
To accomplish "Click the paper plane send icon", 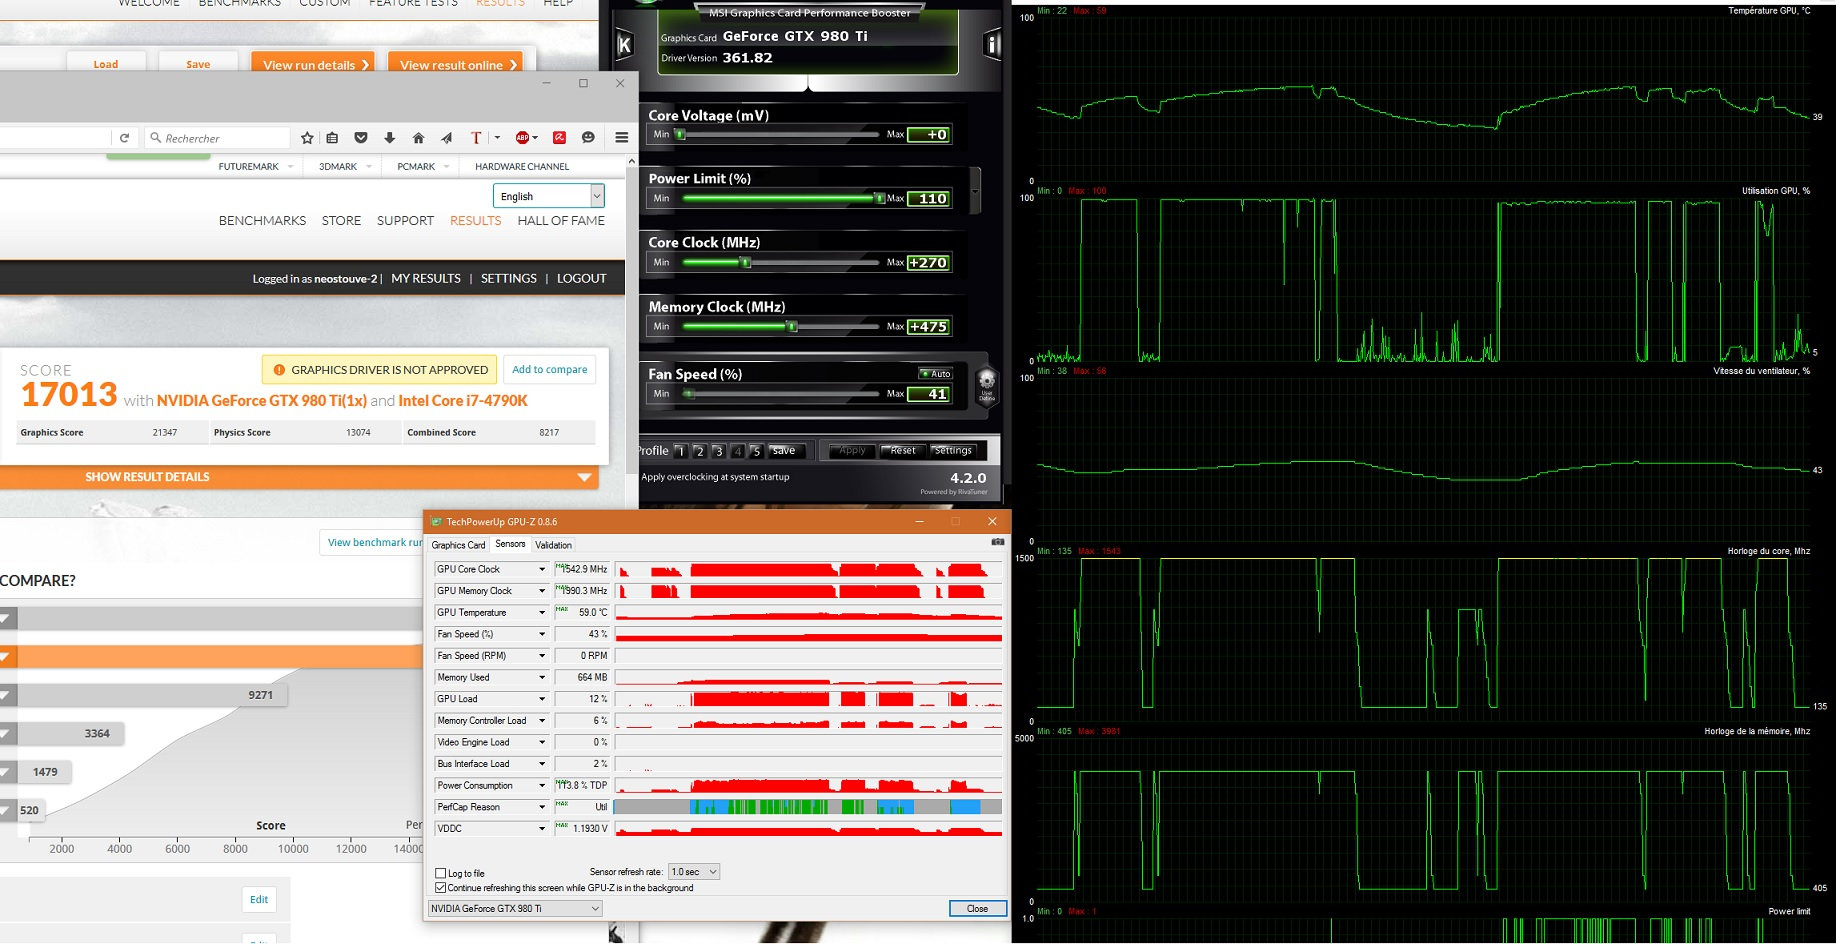I will point(446,138).
